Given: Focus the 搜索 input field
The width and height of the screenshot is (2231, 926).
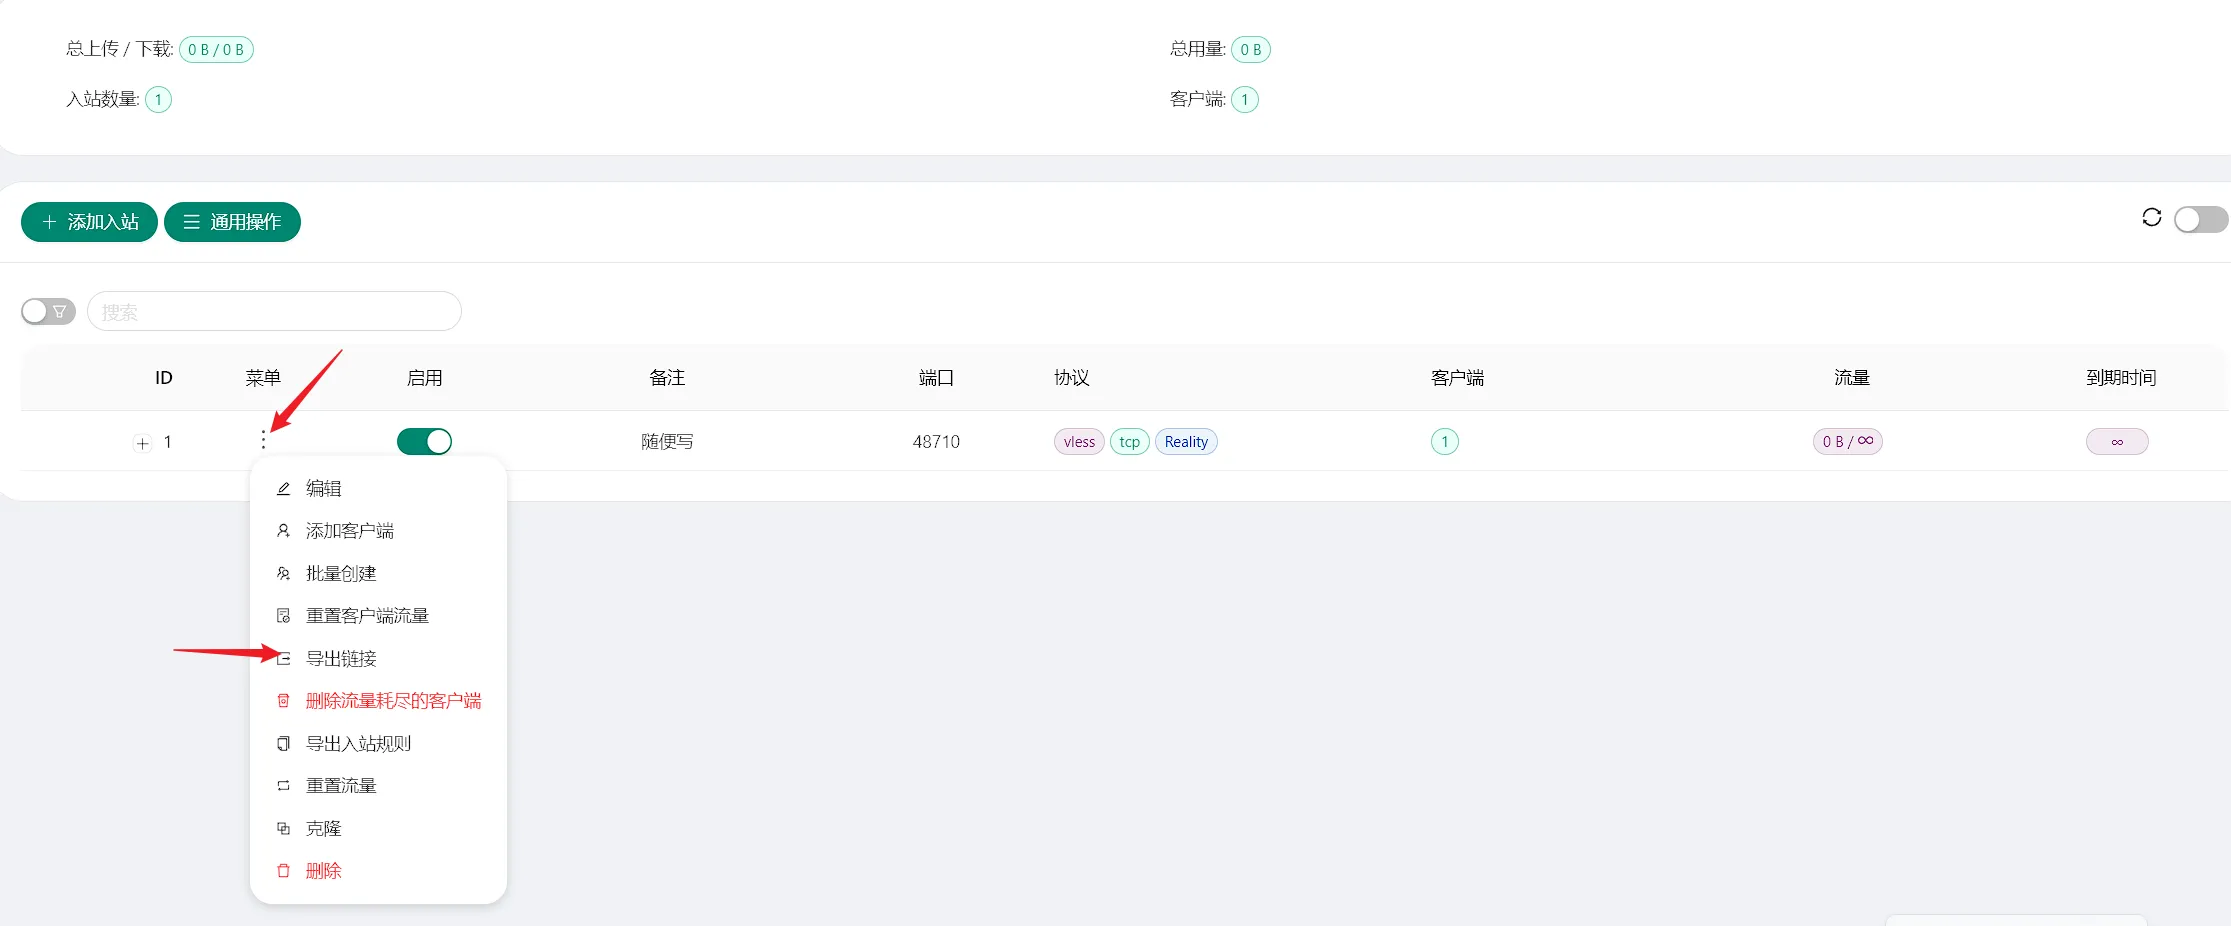Looking at the screenshot, I should pos(274,312).
